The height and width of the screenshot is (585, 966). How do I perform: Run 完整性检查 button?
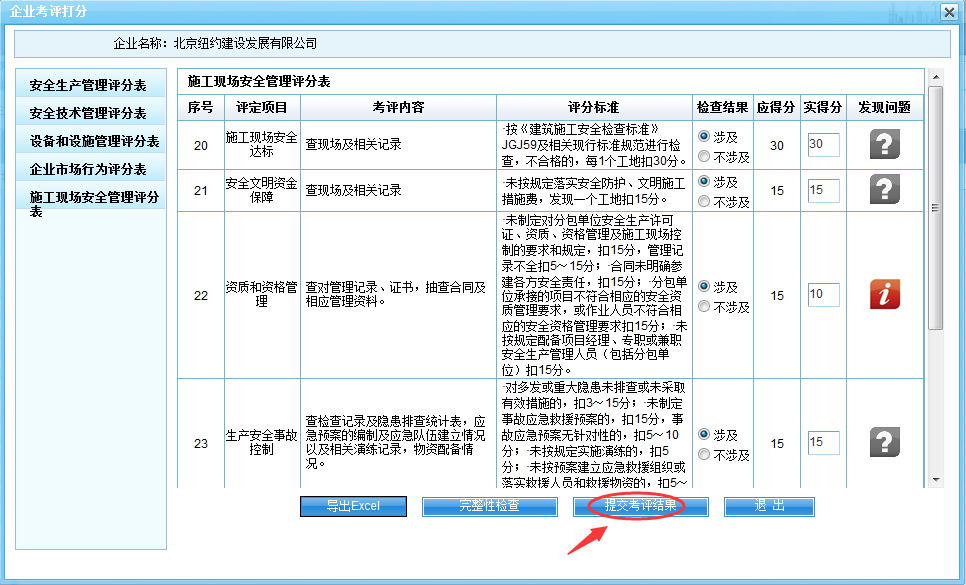click(489, 506)
